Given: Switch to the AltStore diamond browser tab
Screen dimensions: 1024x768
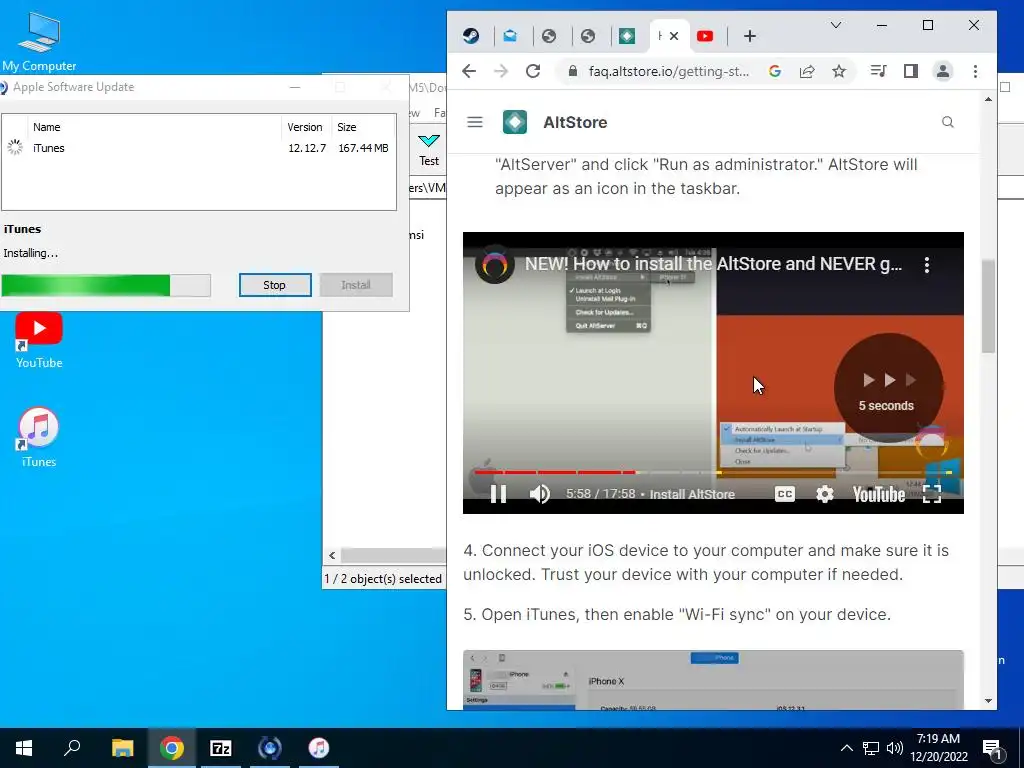Looking at the screenshot, I should 627,36.
